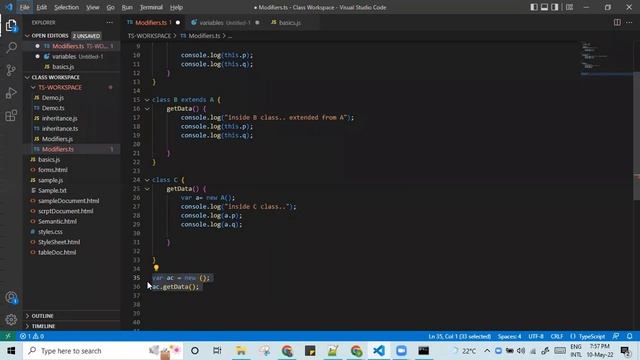
Task: Fold getData method at line 16
Action: pyautogui.click(x=147, y=109)
